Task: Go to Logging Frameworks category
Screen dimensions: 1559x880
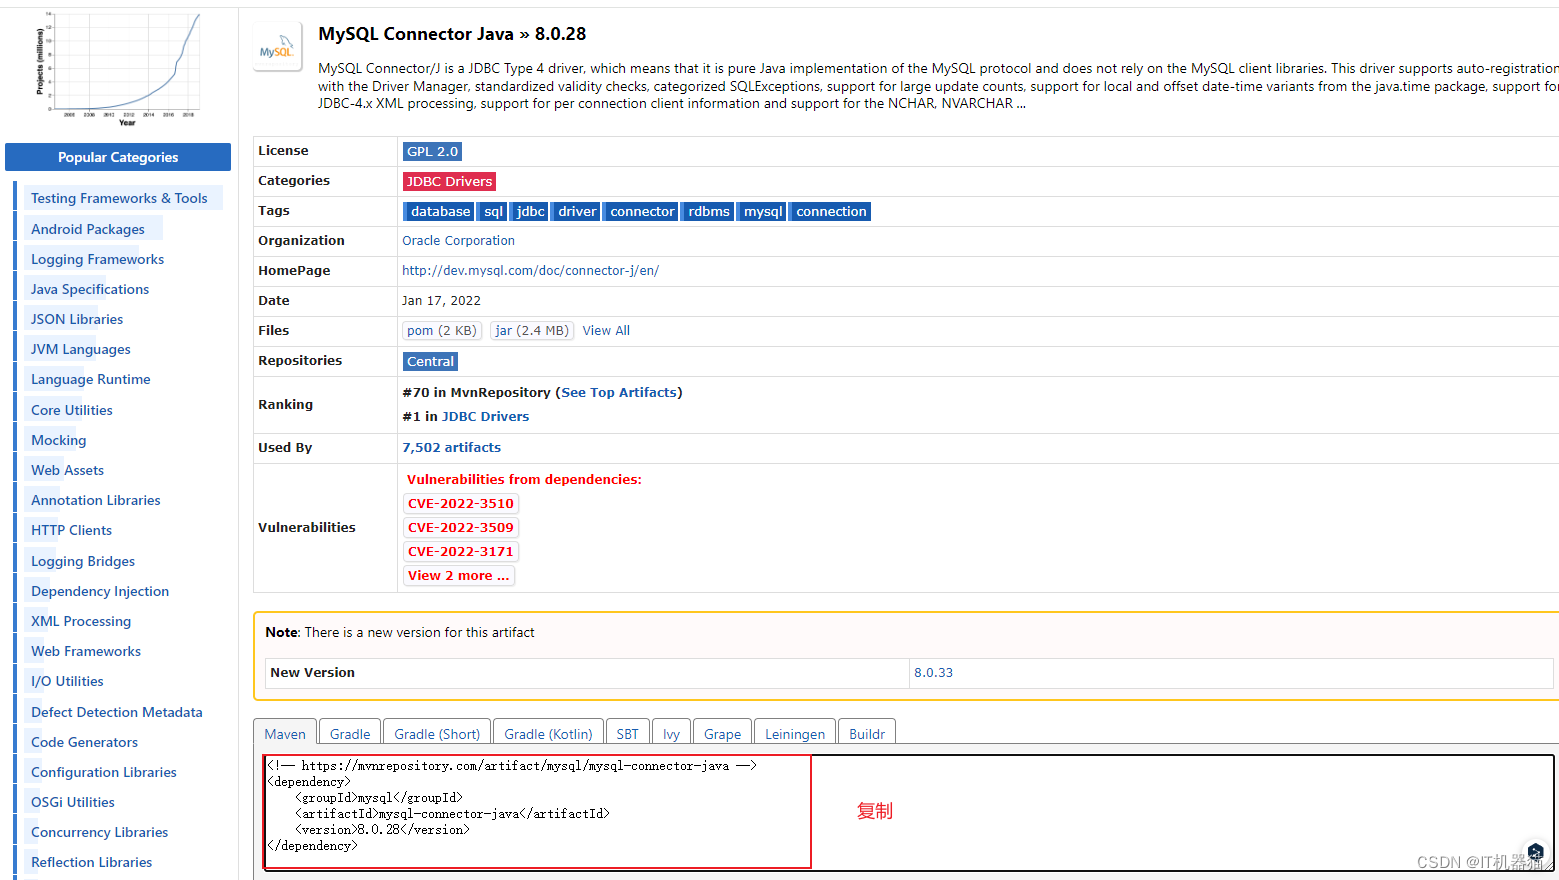Action: (97, 259)
